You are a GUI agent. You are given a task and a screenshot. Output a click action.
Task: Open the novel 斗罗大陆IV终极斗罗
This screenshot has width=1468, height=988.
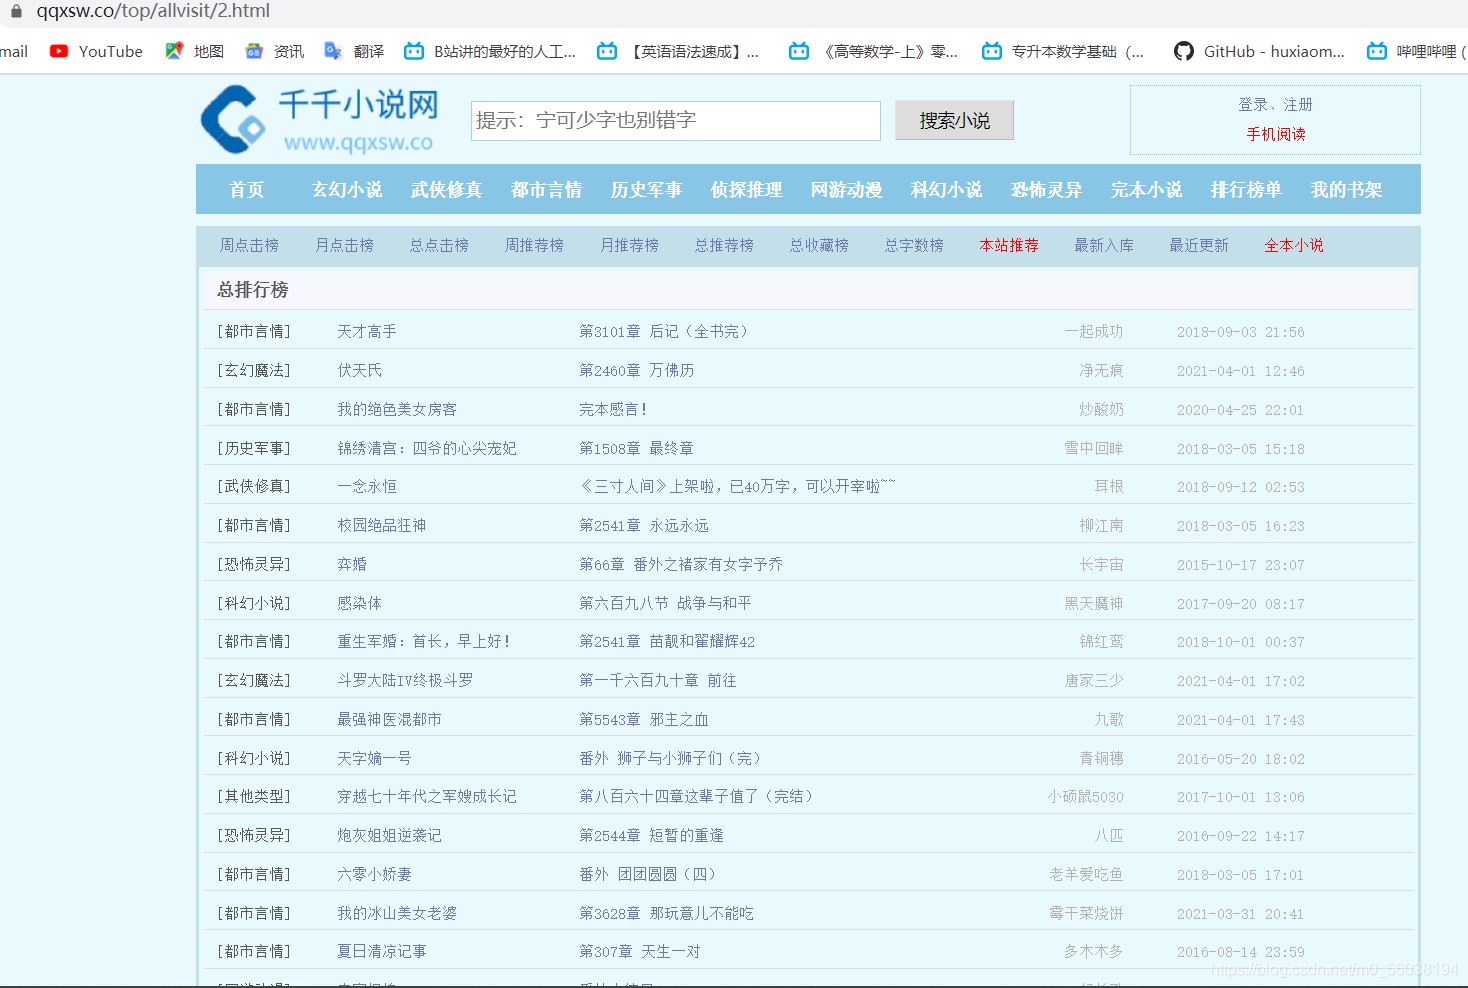[x=405, y=680]
